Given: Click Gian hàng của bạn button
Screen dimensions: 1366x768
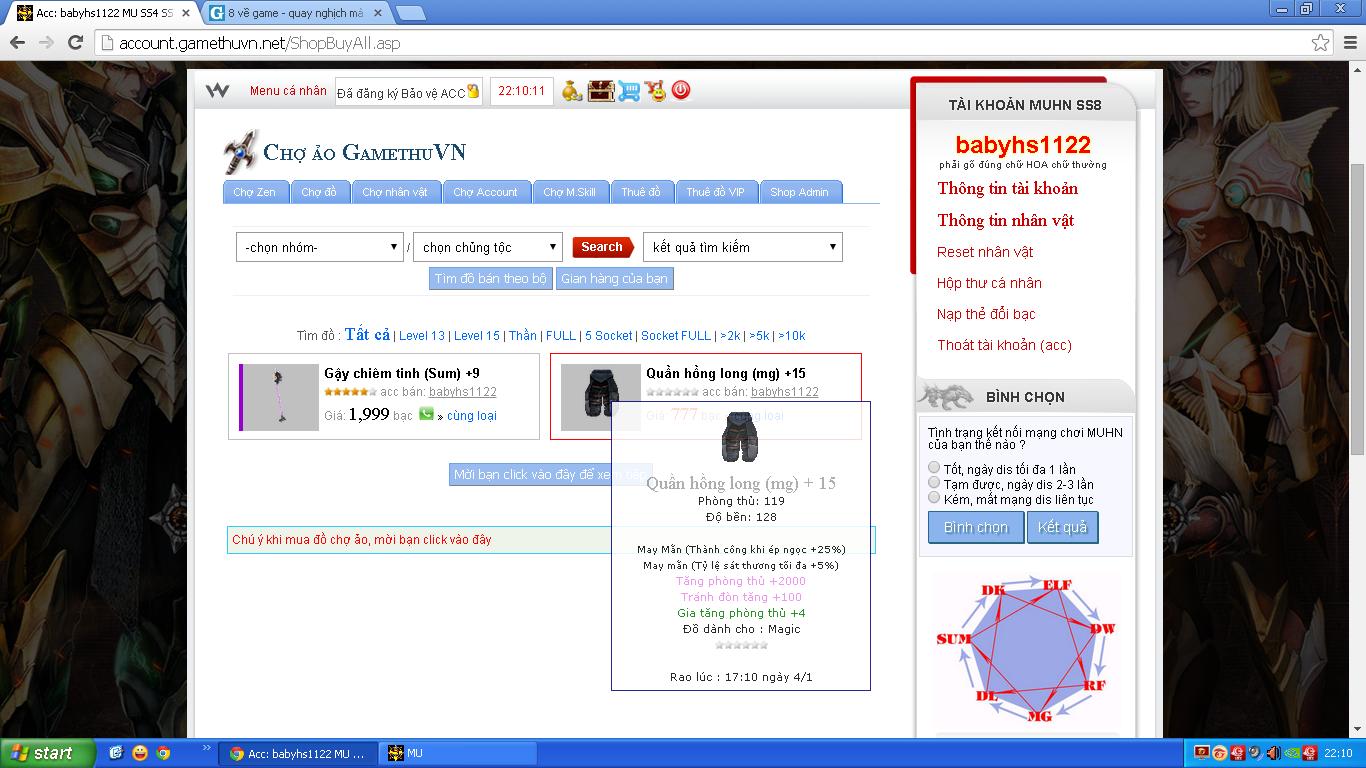Looking at the screenshot, I should coord(614,279).
